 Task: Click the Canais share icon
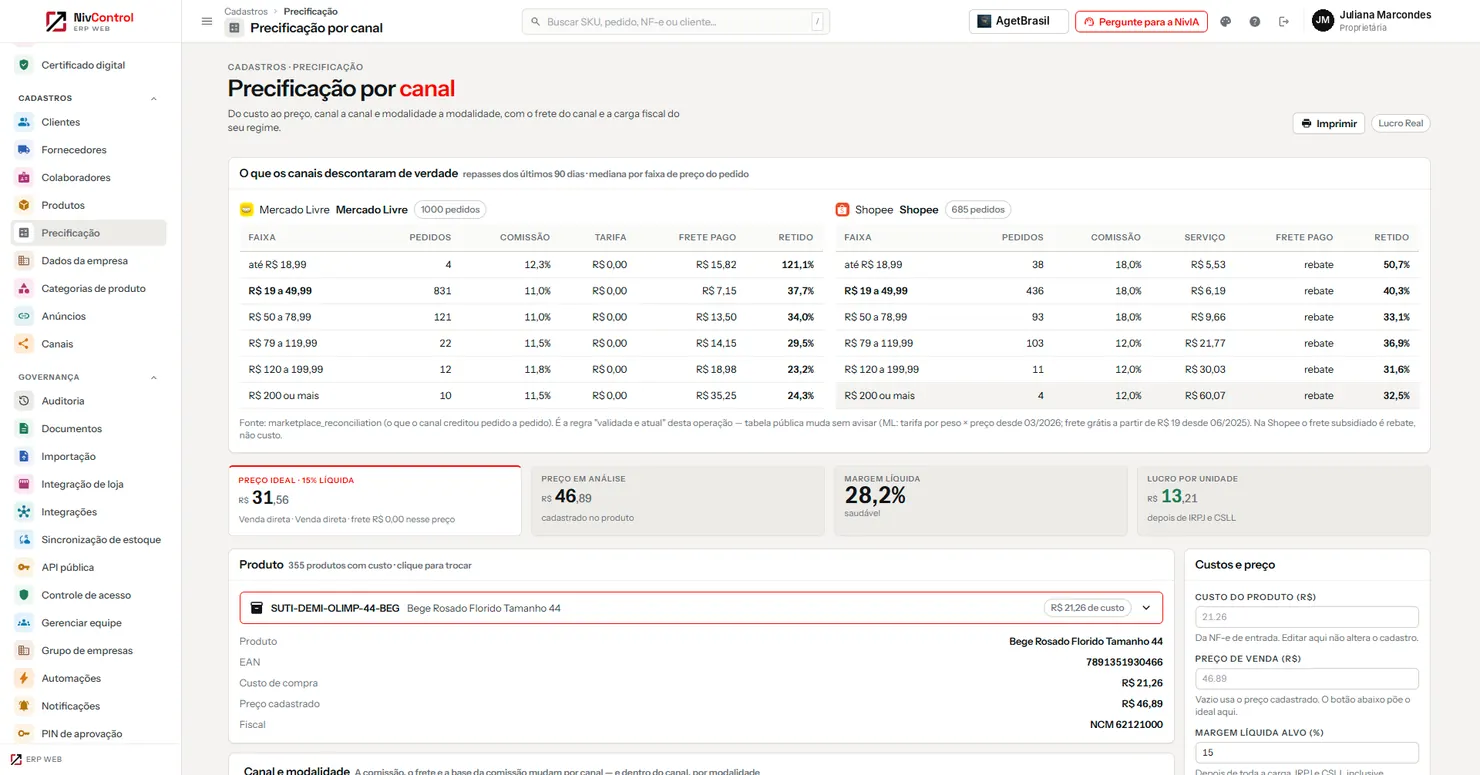point(24,344)
